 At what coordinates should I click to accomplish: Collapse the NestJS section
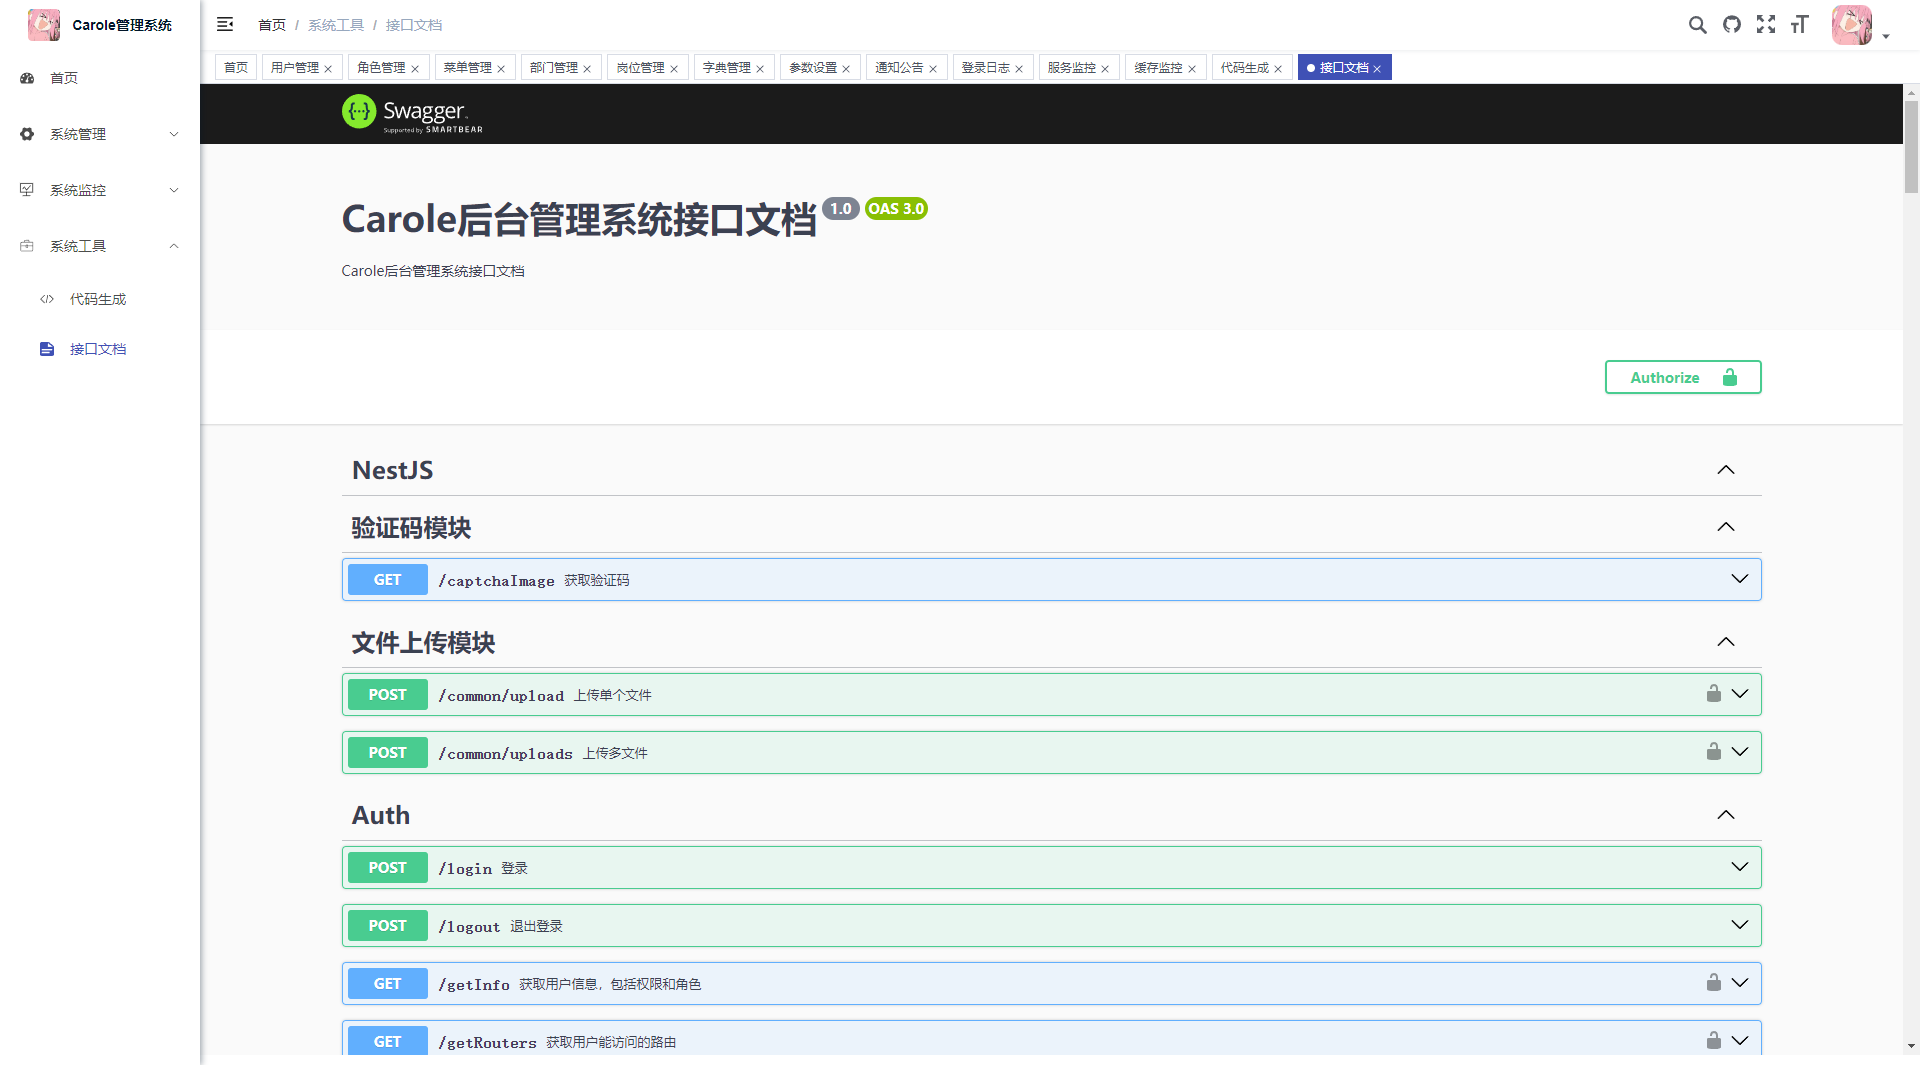click(x=1726, y=470)
